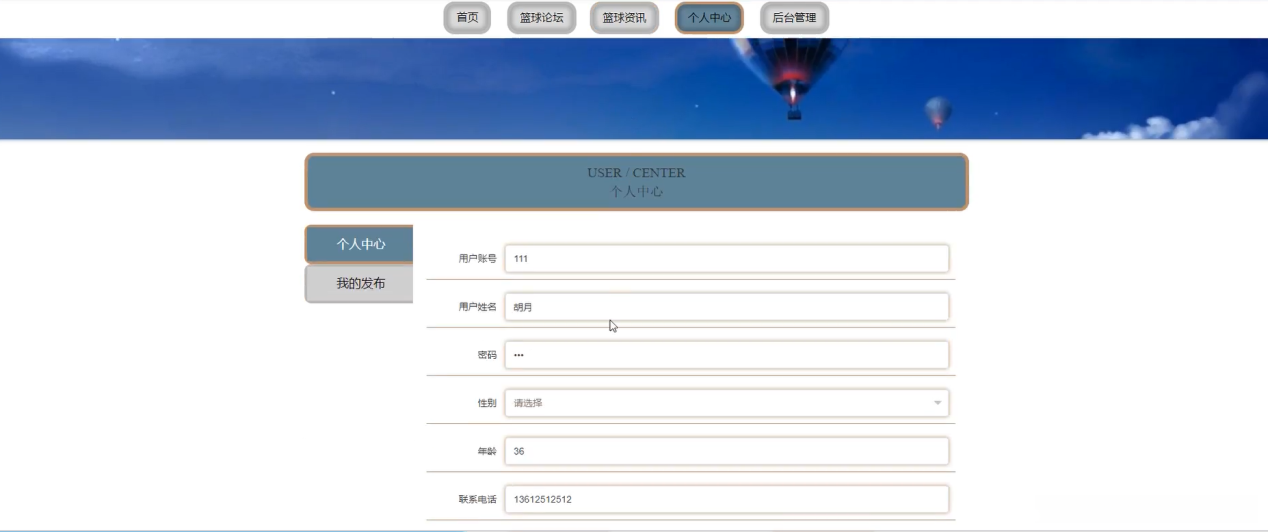Click the small distant balloon in banner
The width and height of the screenshot is (1268, 532).
coord(938,112)
